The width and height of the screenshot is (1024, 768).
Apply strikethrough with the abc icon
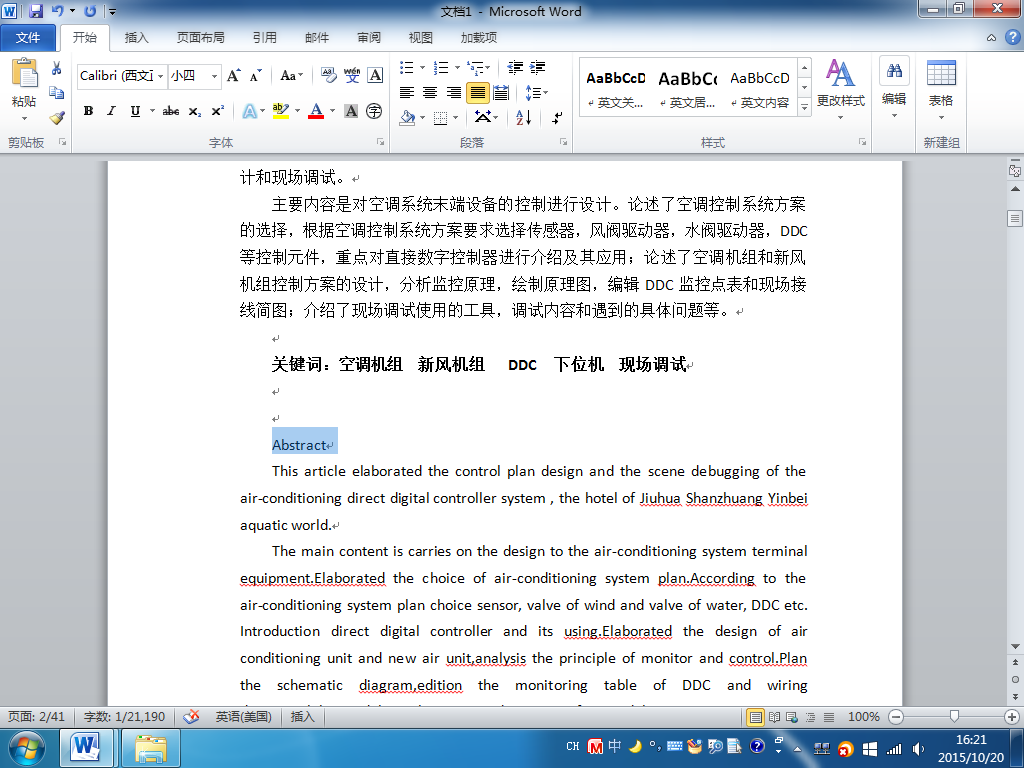171,111
